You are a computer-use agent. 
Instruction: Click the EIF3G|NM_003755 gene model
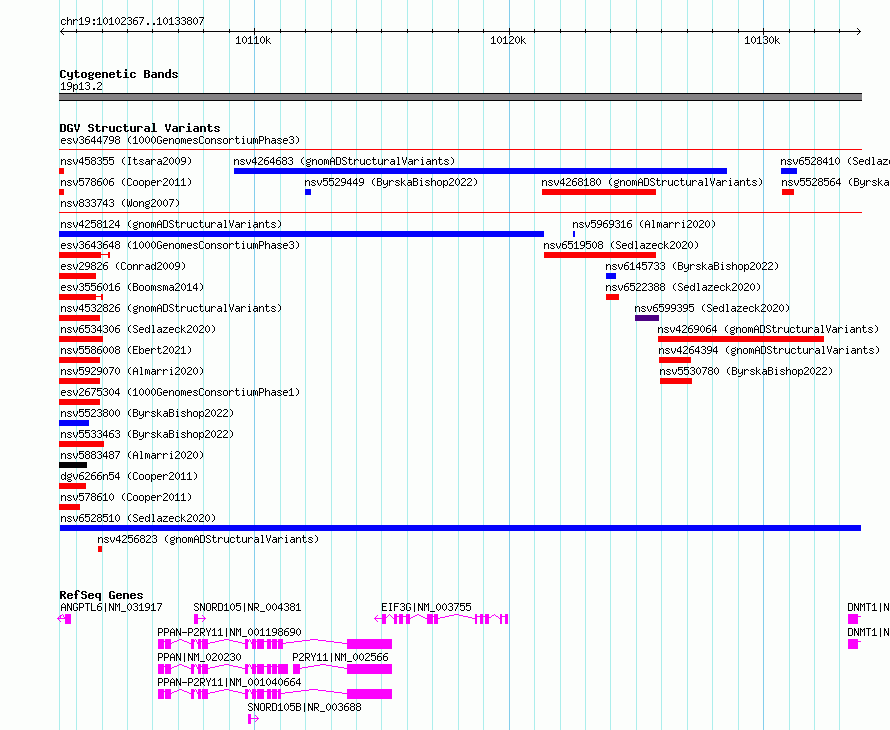pos(441,619)
